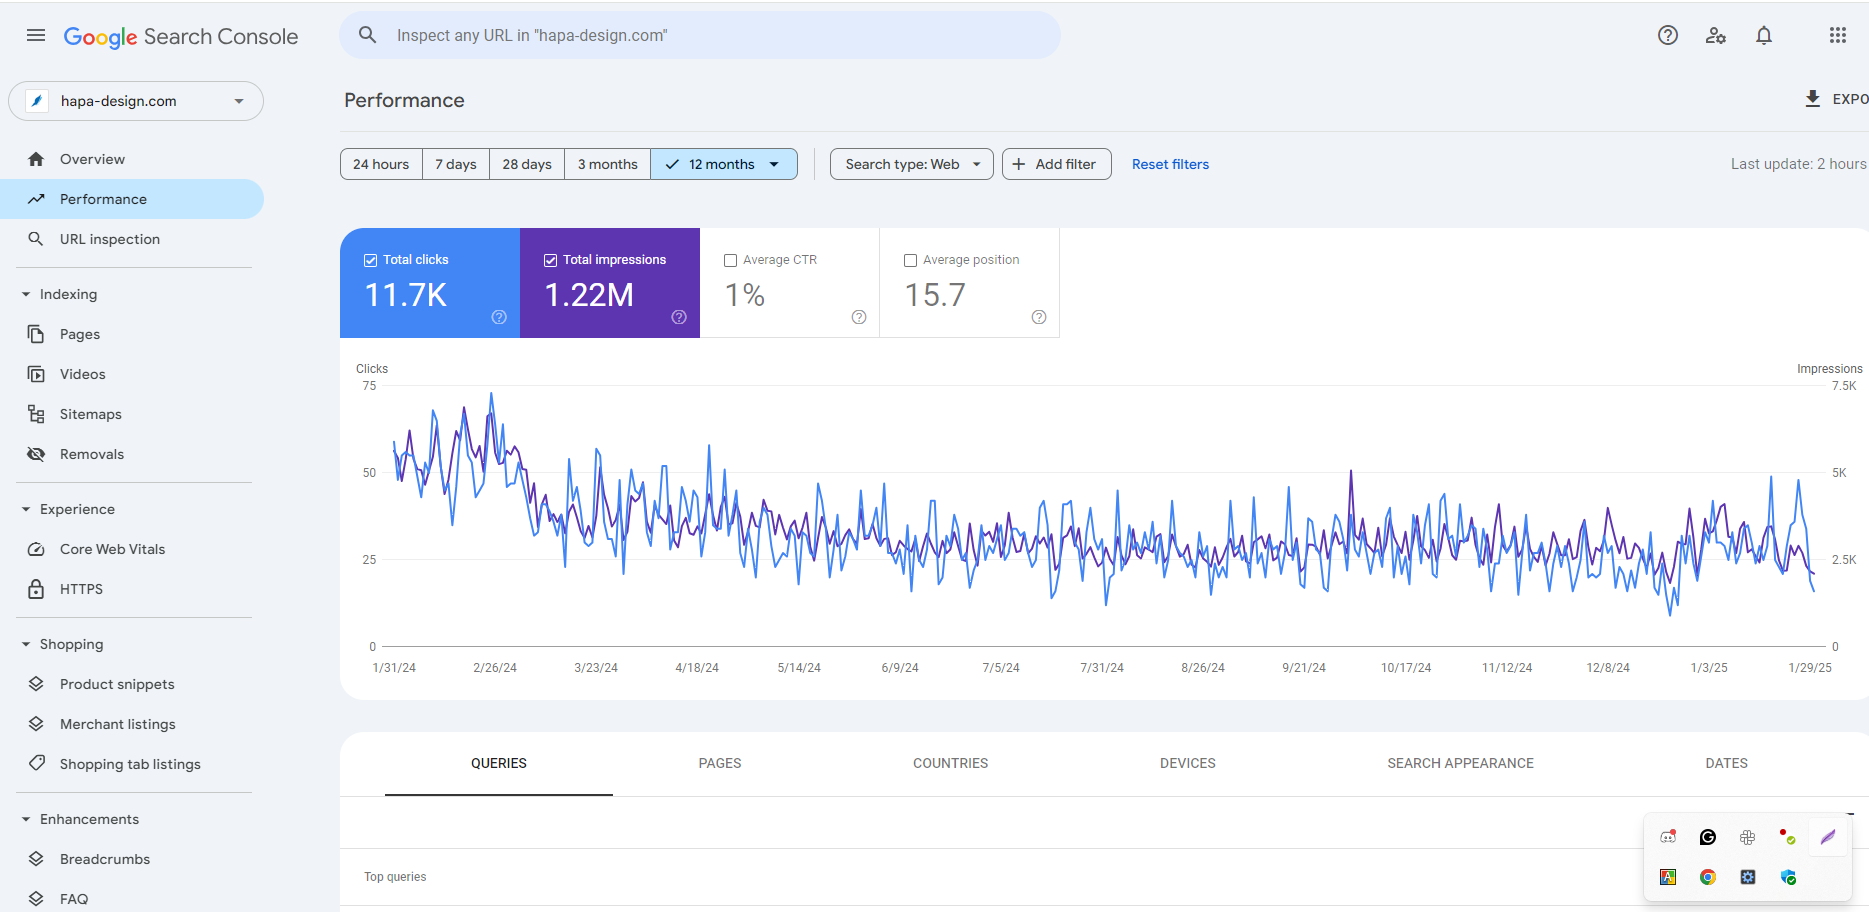Switch to the Dates tab
This screenshot has width=1869, height=912.
pyautogui.click(x=1727, y=763)
